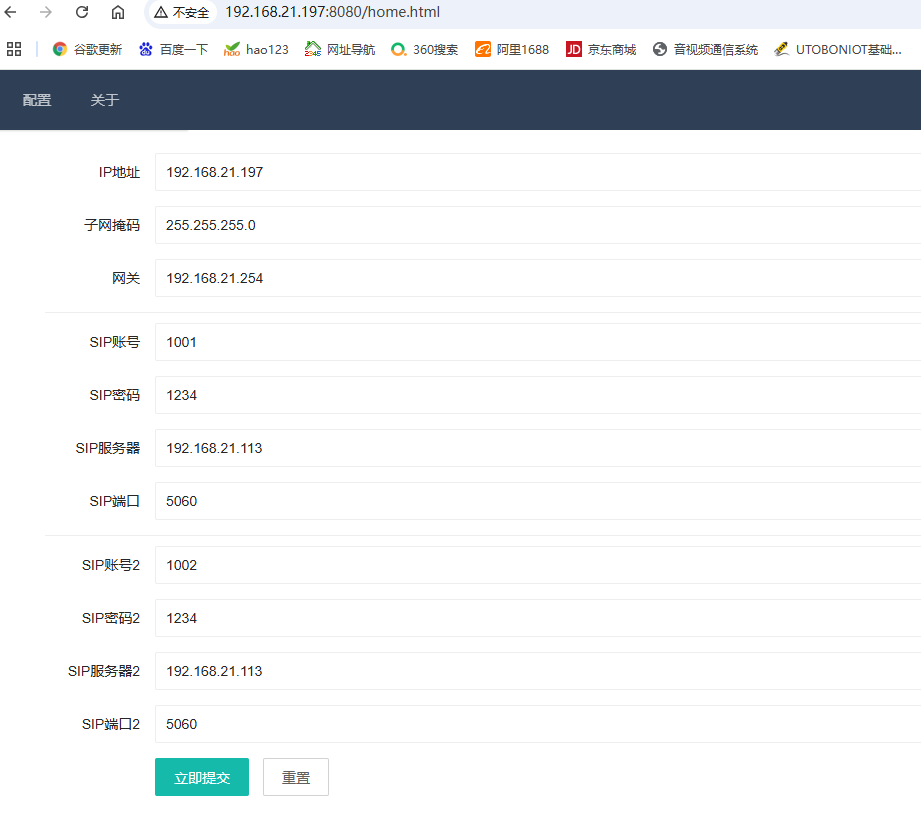Click the 不安全 site security warning

(x=182, y=13)
